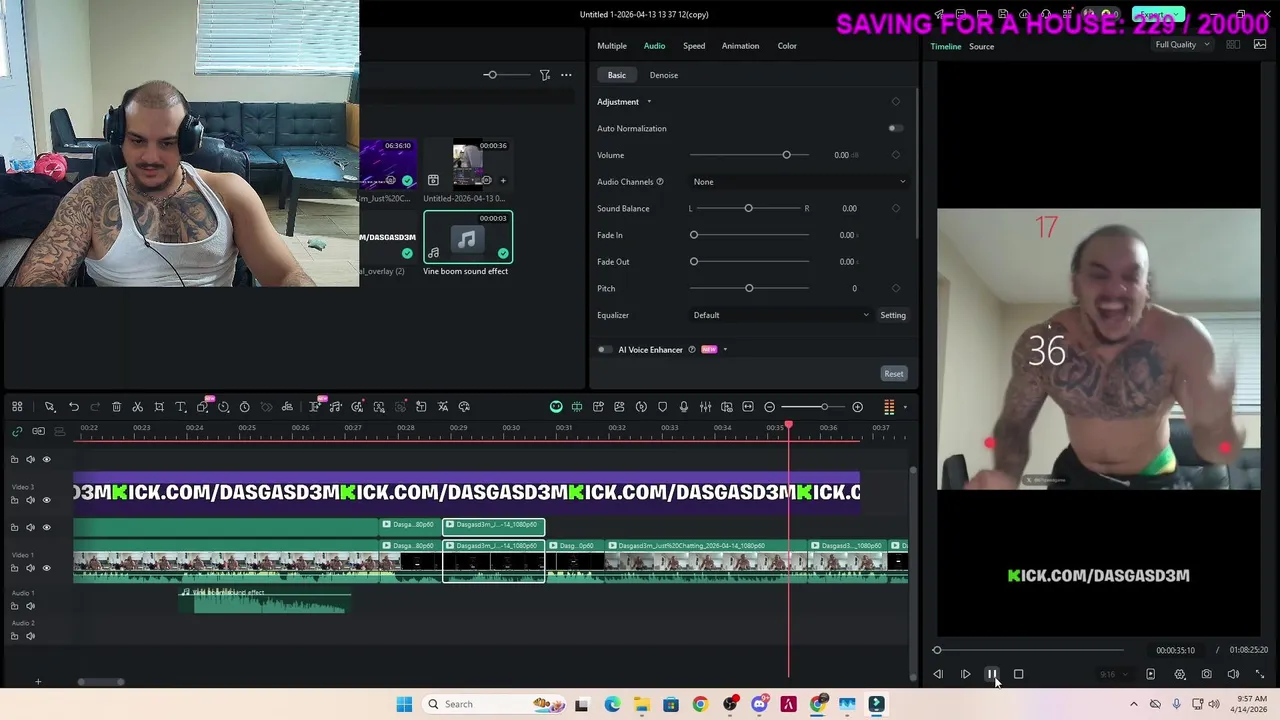Add a text title with the T icon
The width and height of the screenshot is (1280, 720).
coord(181,407)
